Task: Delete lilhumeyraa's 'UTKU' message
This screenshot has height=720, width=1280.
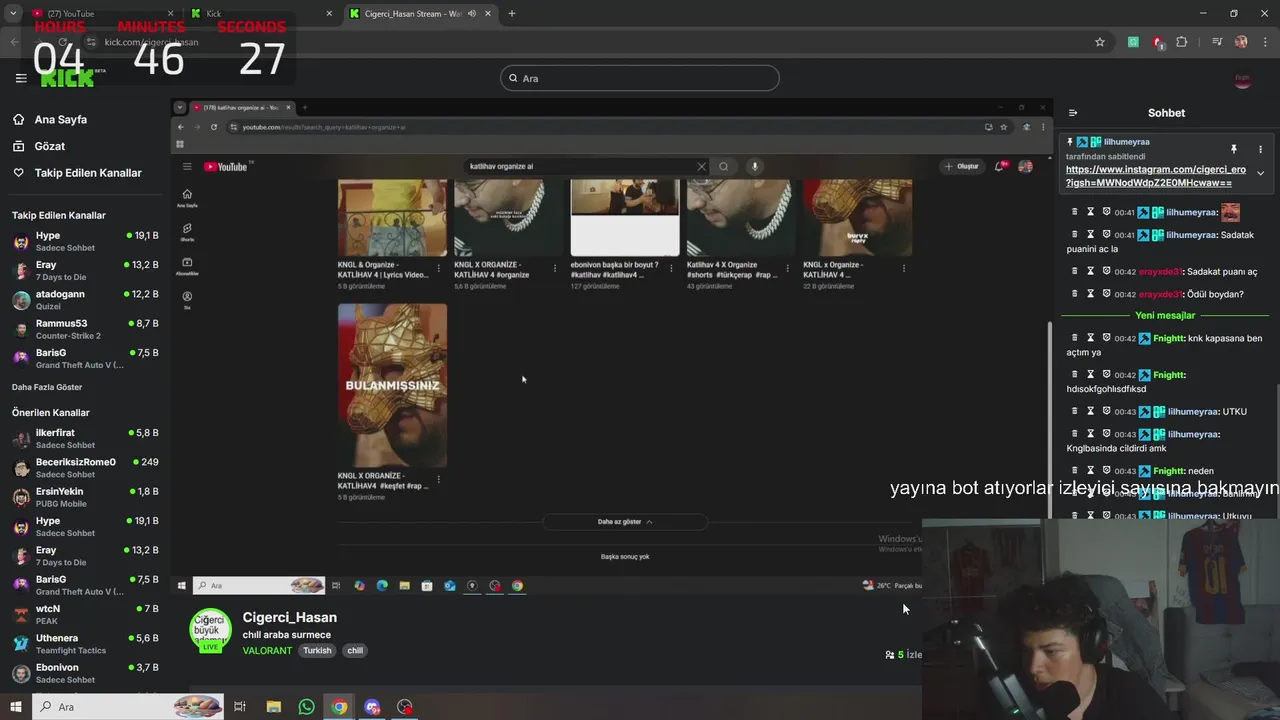Action: point(1075,411)
